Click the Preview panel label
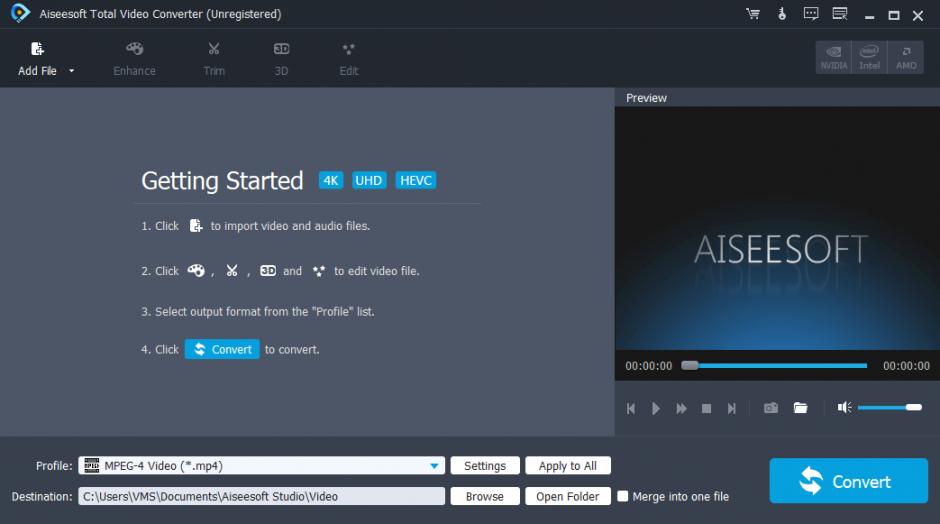 coord(646,98)
